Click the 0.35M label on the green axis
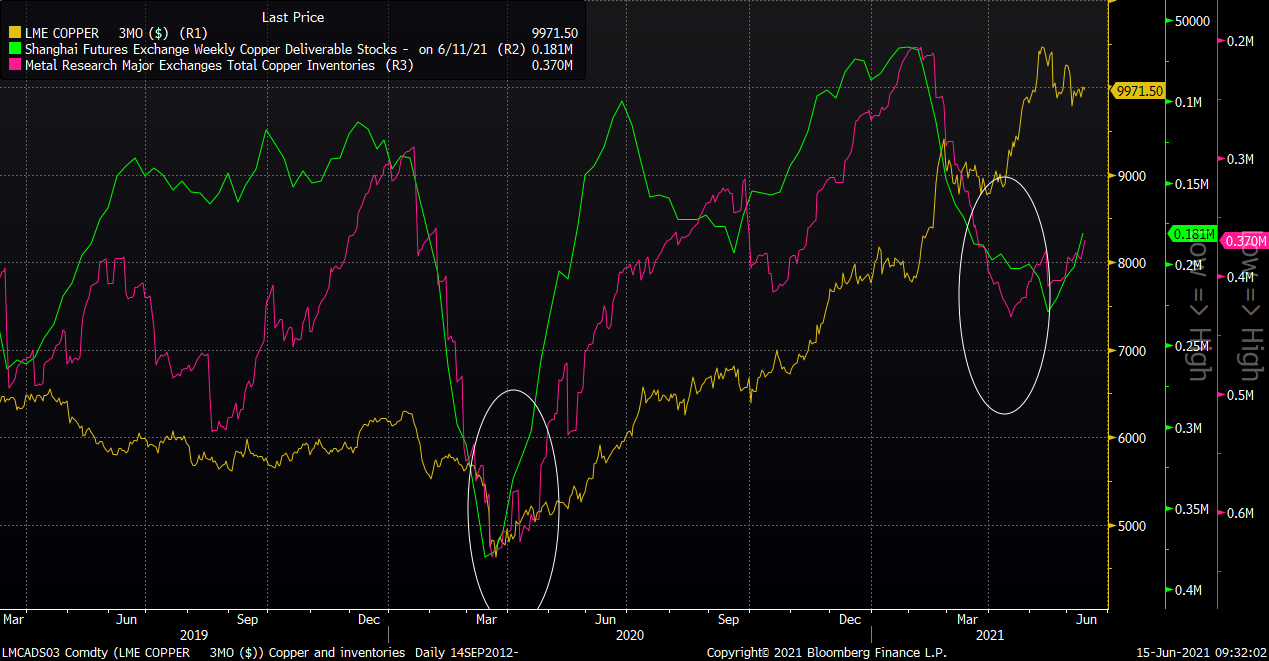The image size is (1269, 661). (x=1193, y=509)
